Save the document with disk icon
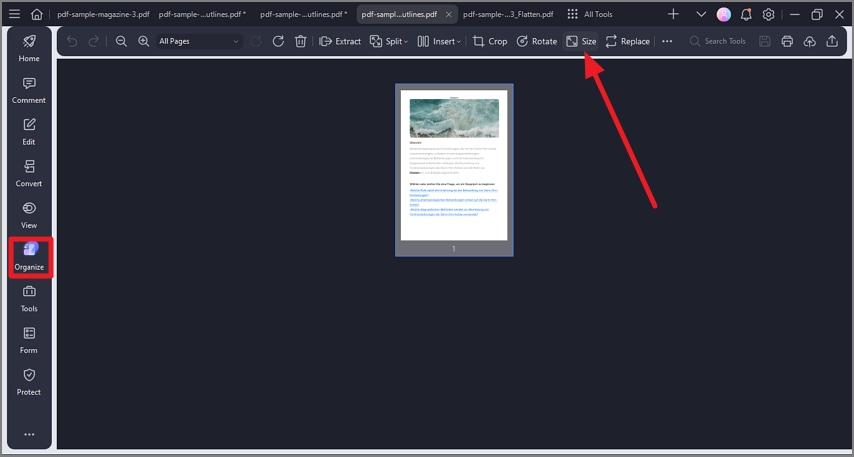 point(765,41)
